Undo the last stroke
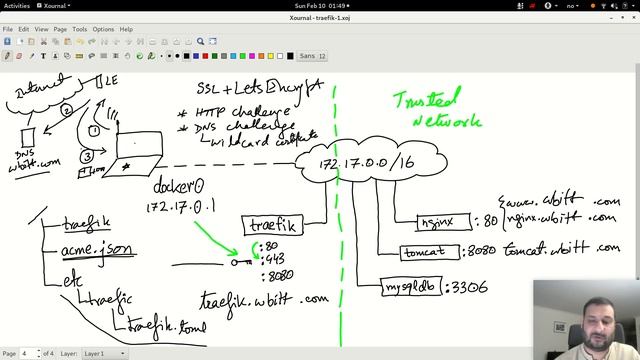The image size is (640, 360). pos(80,41)
